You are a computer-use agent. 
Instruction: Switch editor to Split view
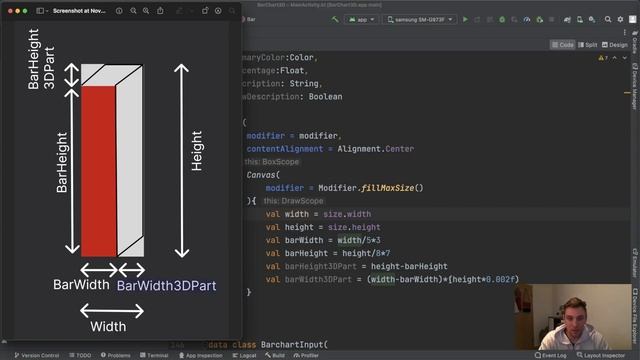(x=587, y=45)
